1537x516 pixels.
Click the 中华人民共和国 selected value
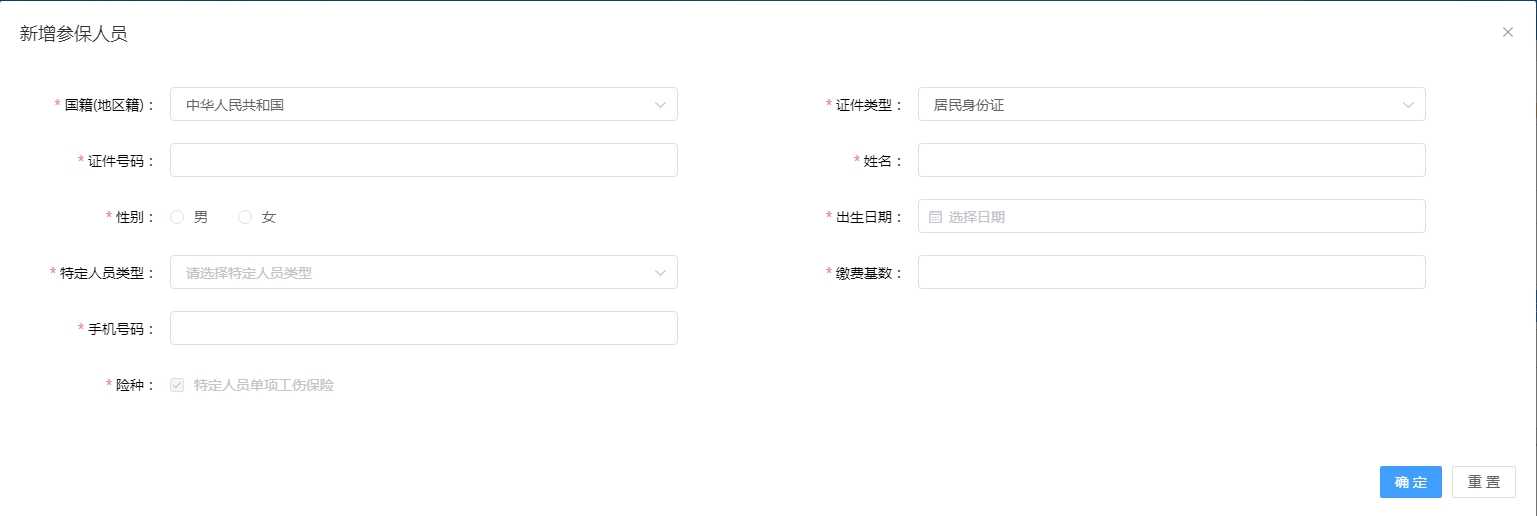click(x=235, y=104)
